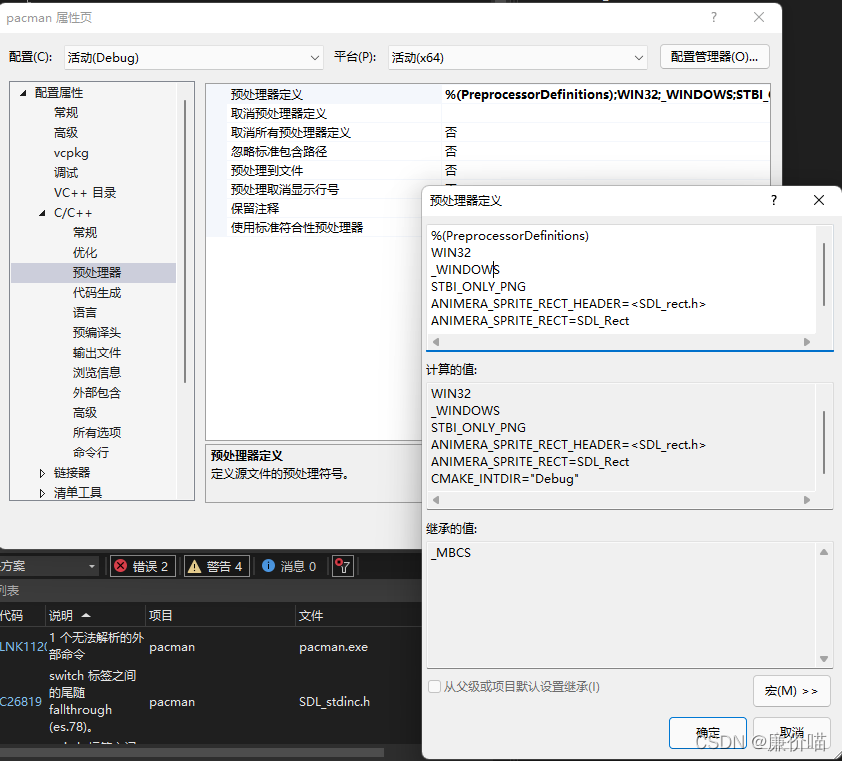
Task: Toggle the filter funnel icon in error list
Action: pos(343,566)
